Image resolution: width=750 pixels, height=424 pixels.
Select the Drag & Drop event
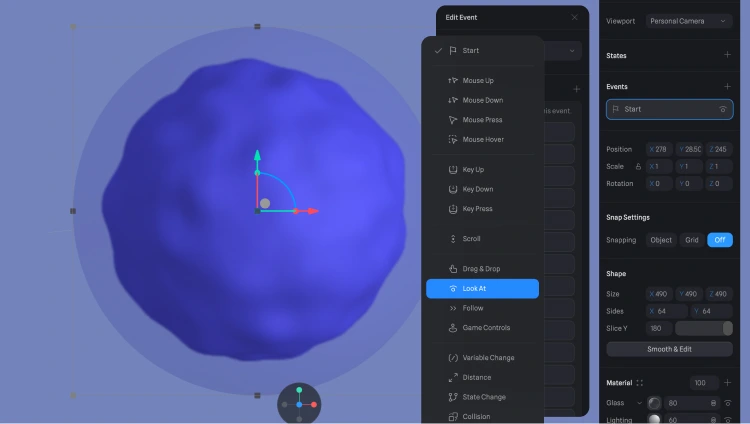482,268
